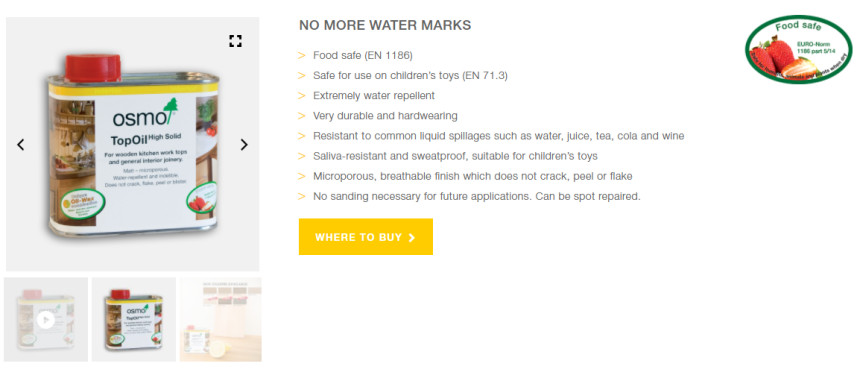This screenshot has width=860, height=384.
Task: Select the faded colour chart thumbnail
Action: (220, 319)
